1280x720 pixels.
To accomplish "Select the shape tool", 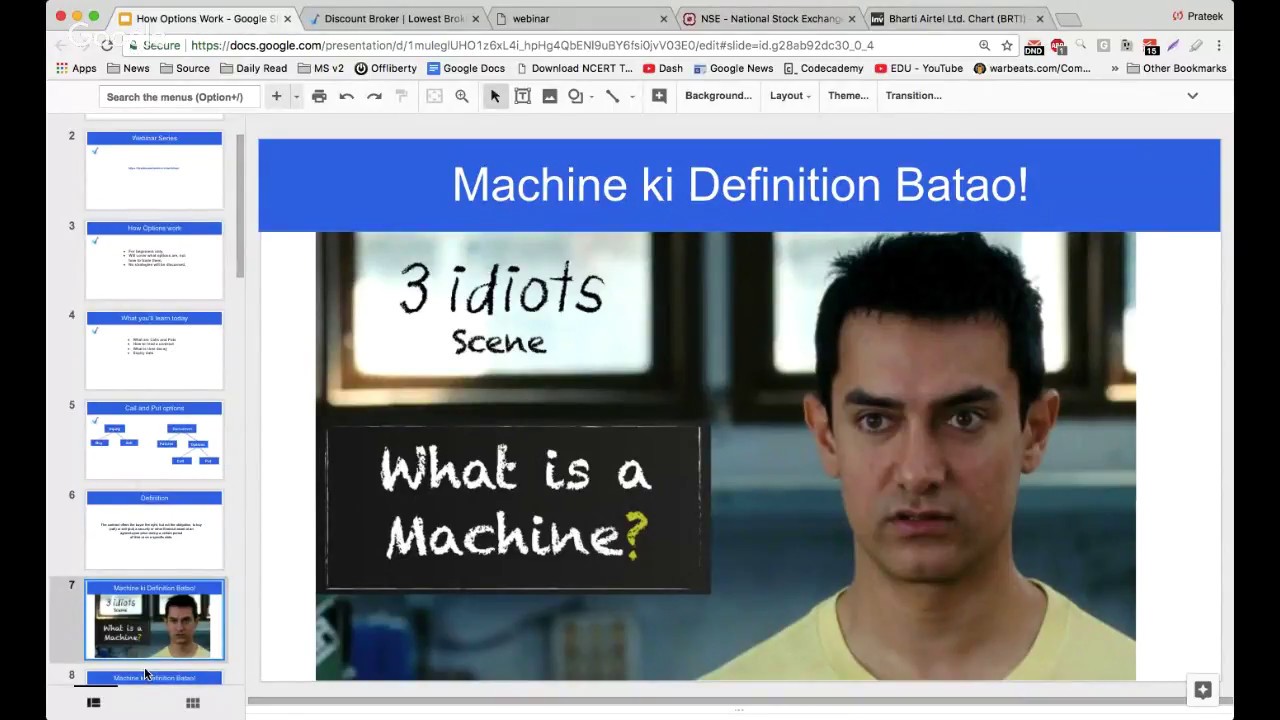I will click(575, 96).
